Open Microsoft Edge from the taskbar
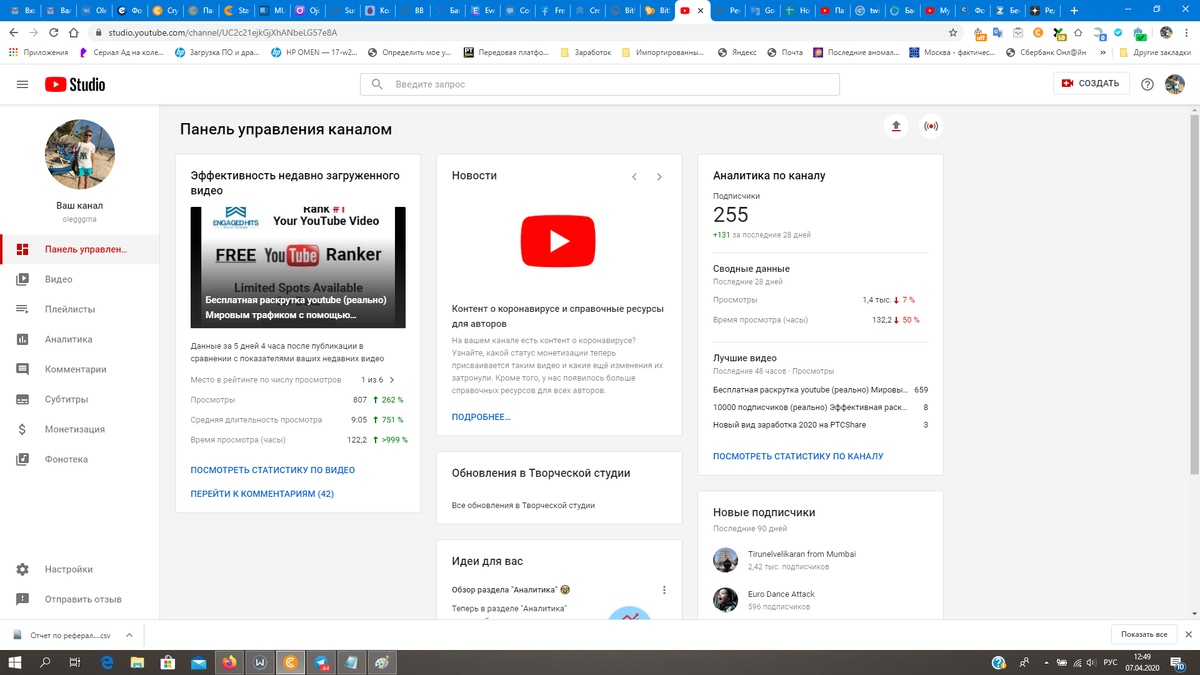The image size is (1200, 675). (107, 662)
